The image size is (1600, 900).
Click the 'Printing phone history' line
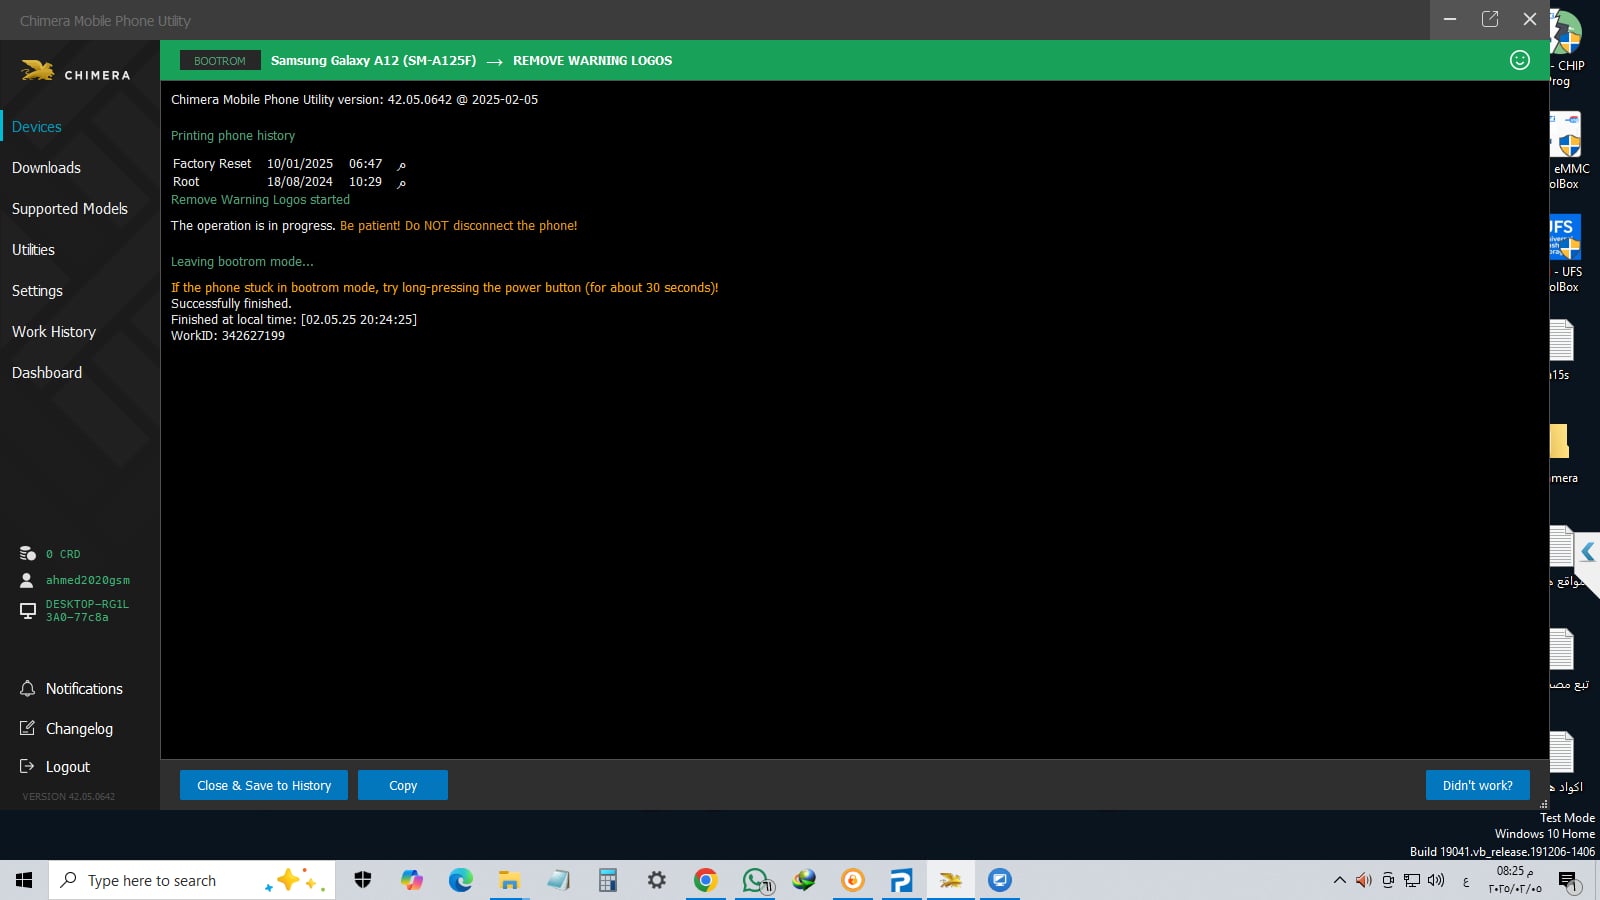click(x=233, y=136)
